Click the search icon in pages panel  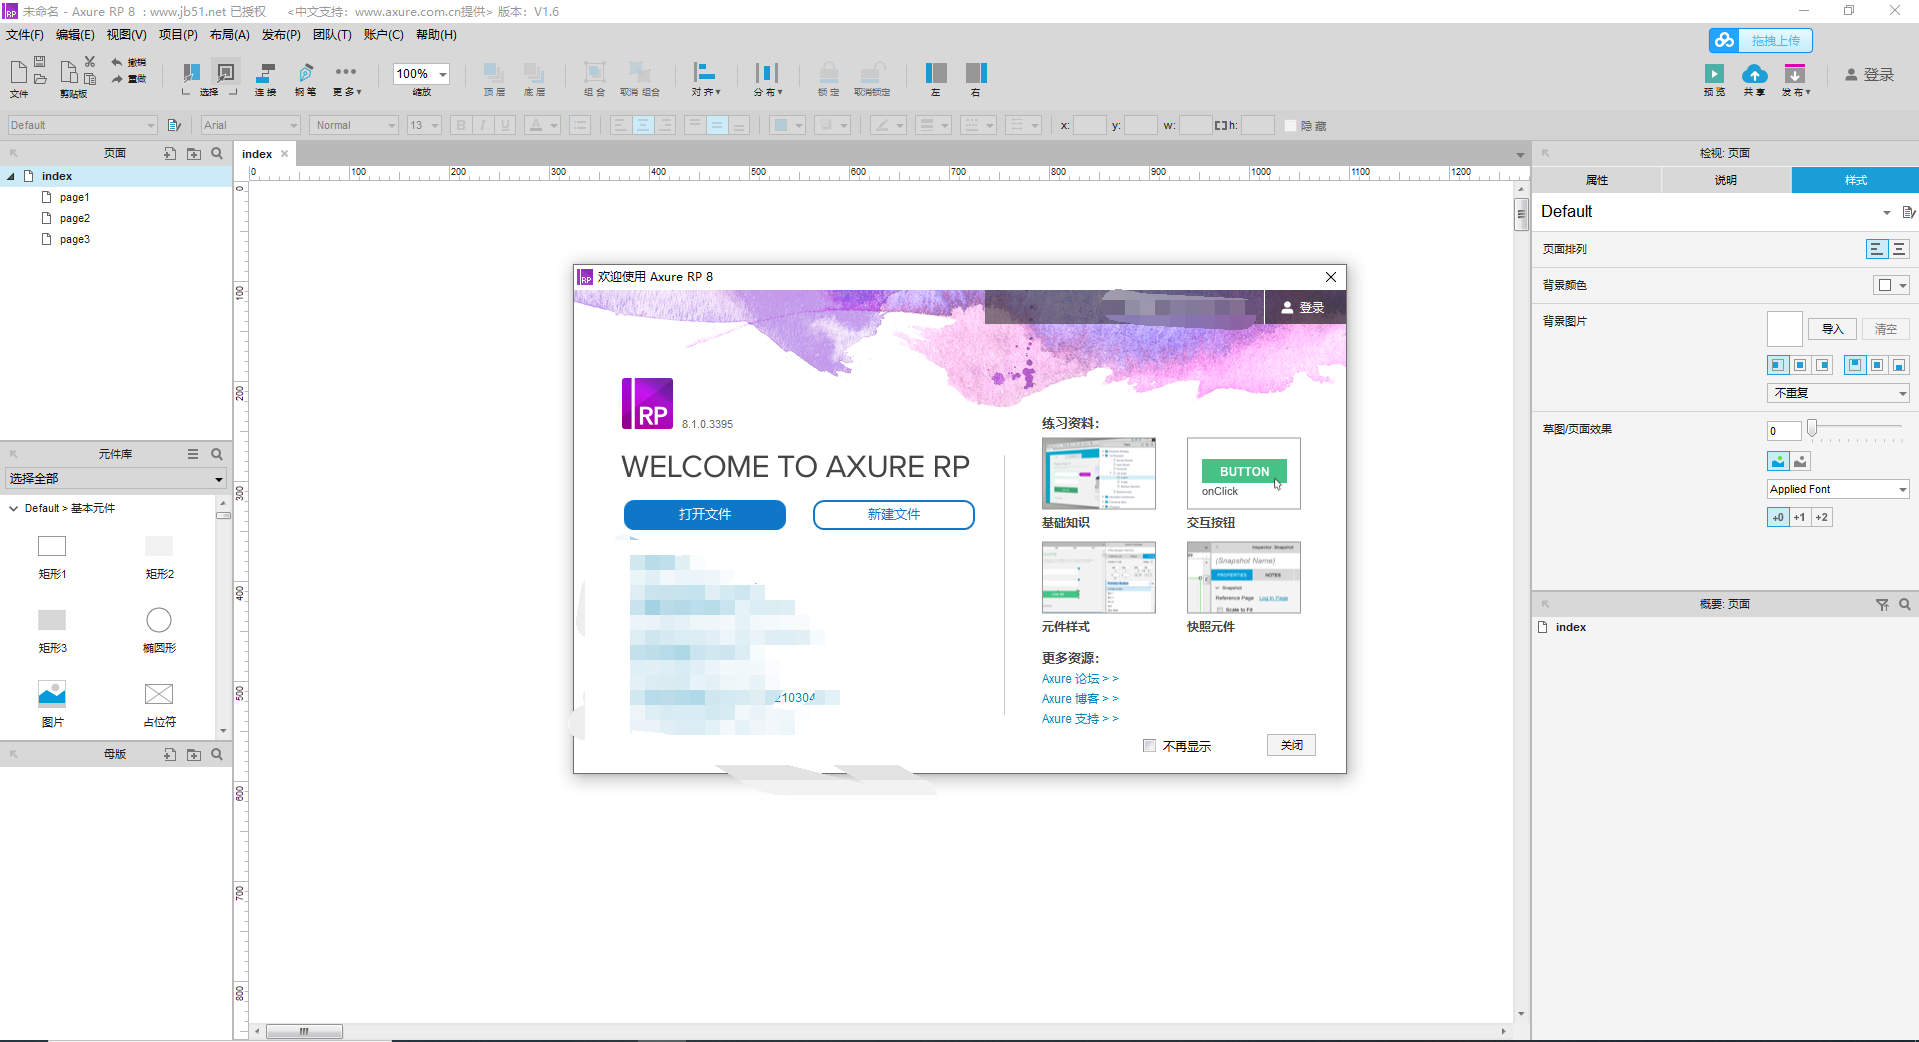217,153
